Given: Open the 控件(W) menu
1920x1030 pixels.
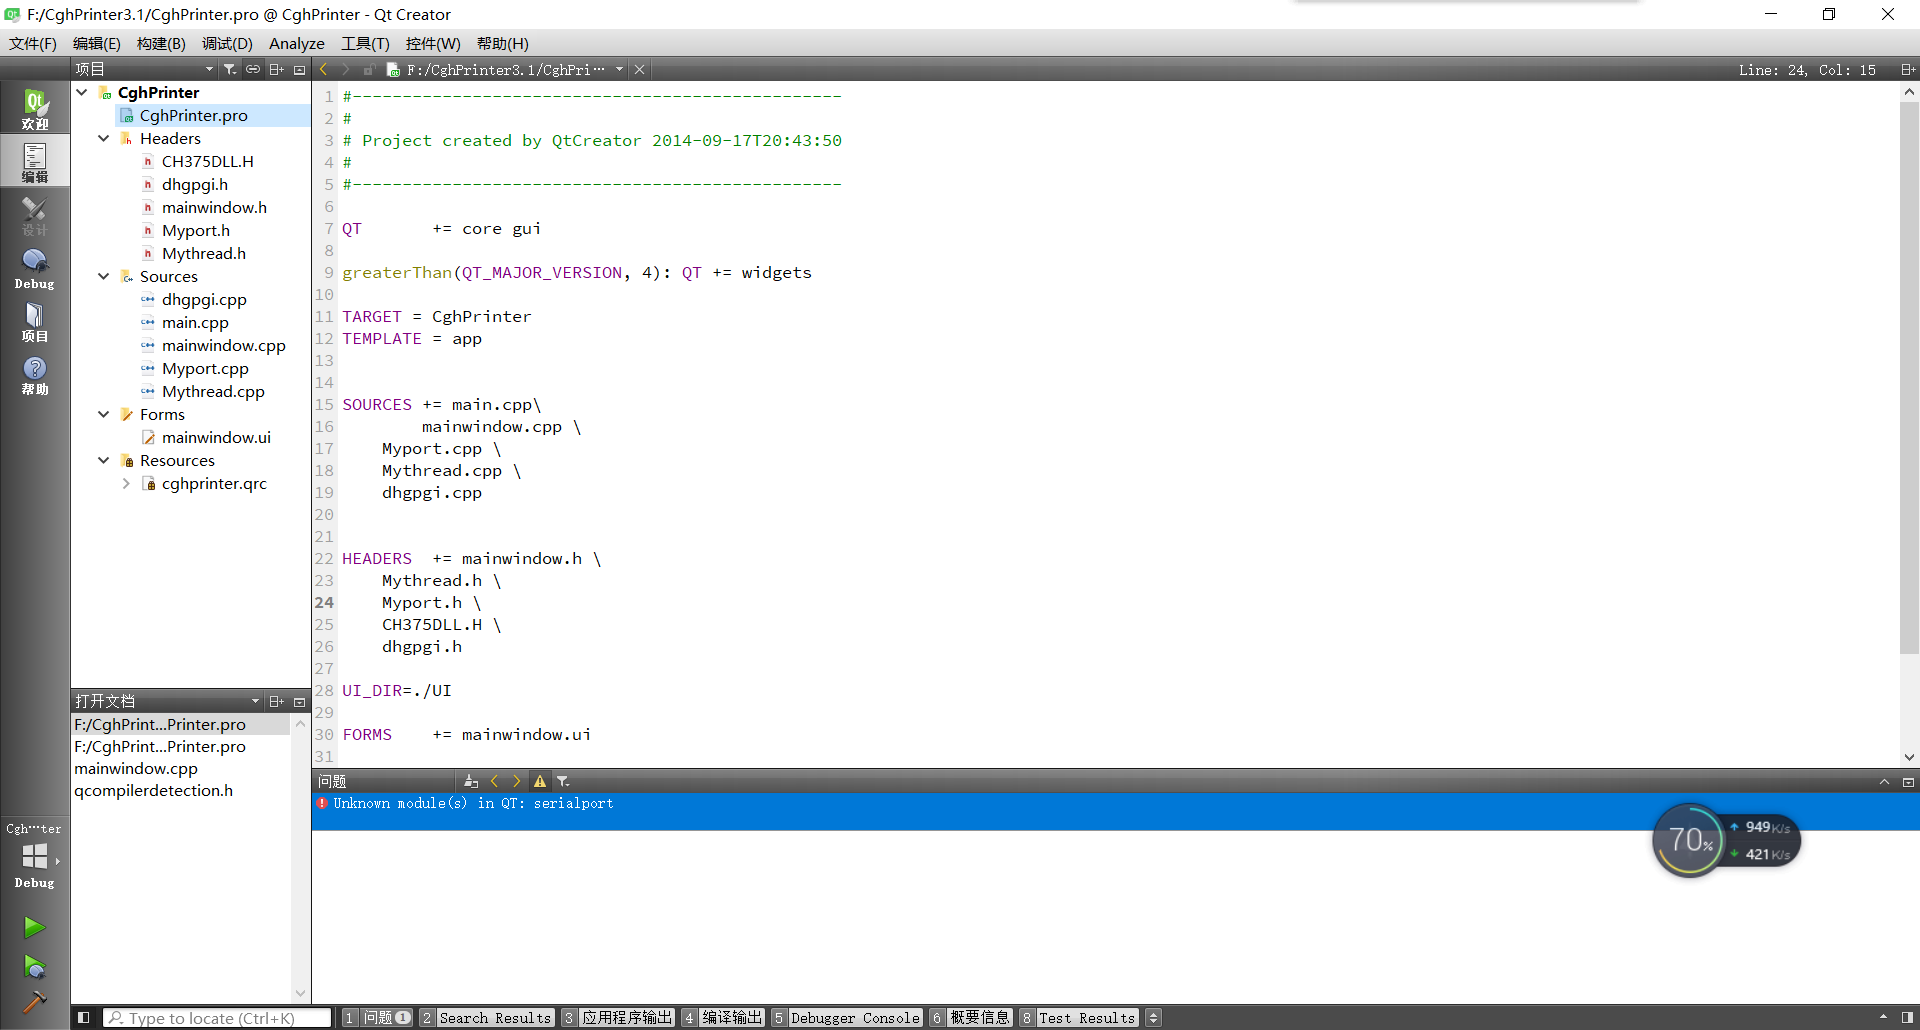Looking at the screenshot, I should pos(433,43).
